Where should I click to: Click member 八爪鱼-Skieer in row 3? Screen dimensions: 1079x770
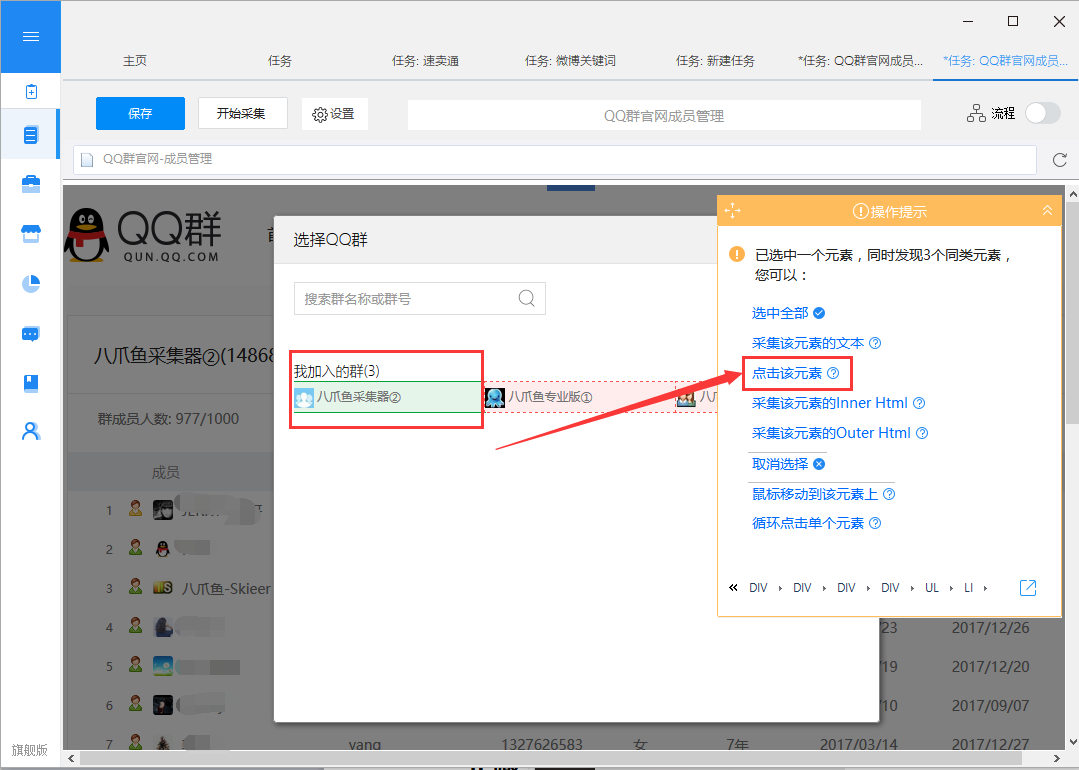[226, 589]
